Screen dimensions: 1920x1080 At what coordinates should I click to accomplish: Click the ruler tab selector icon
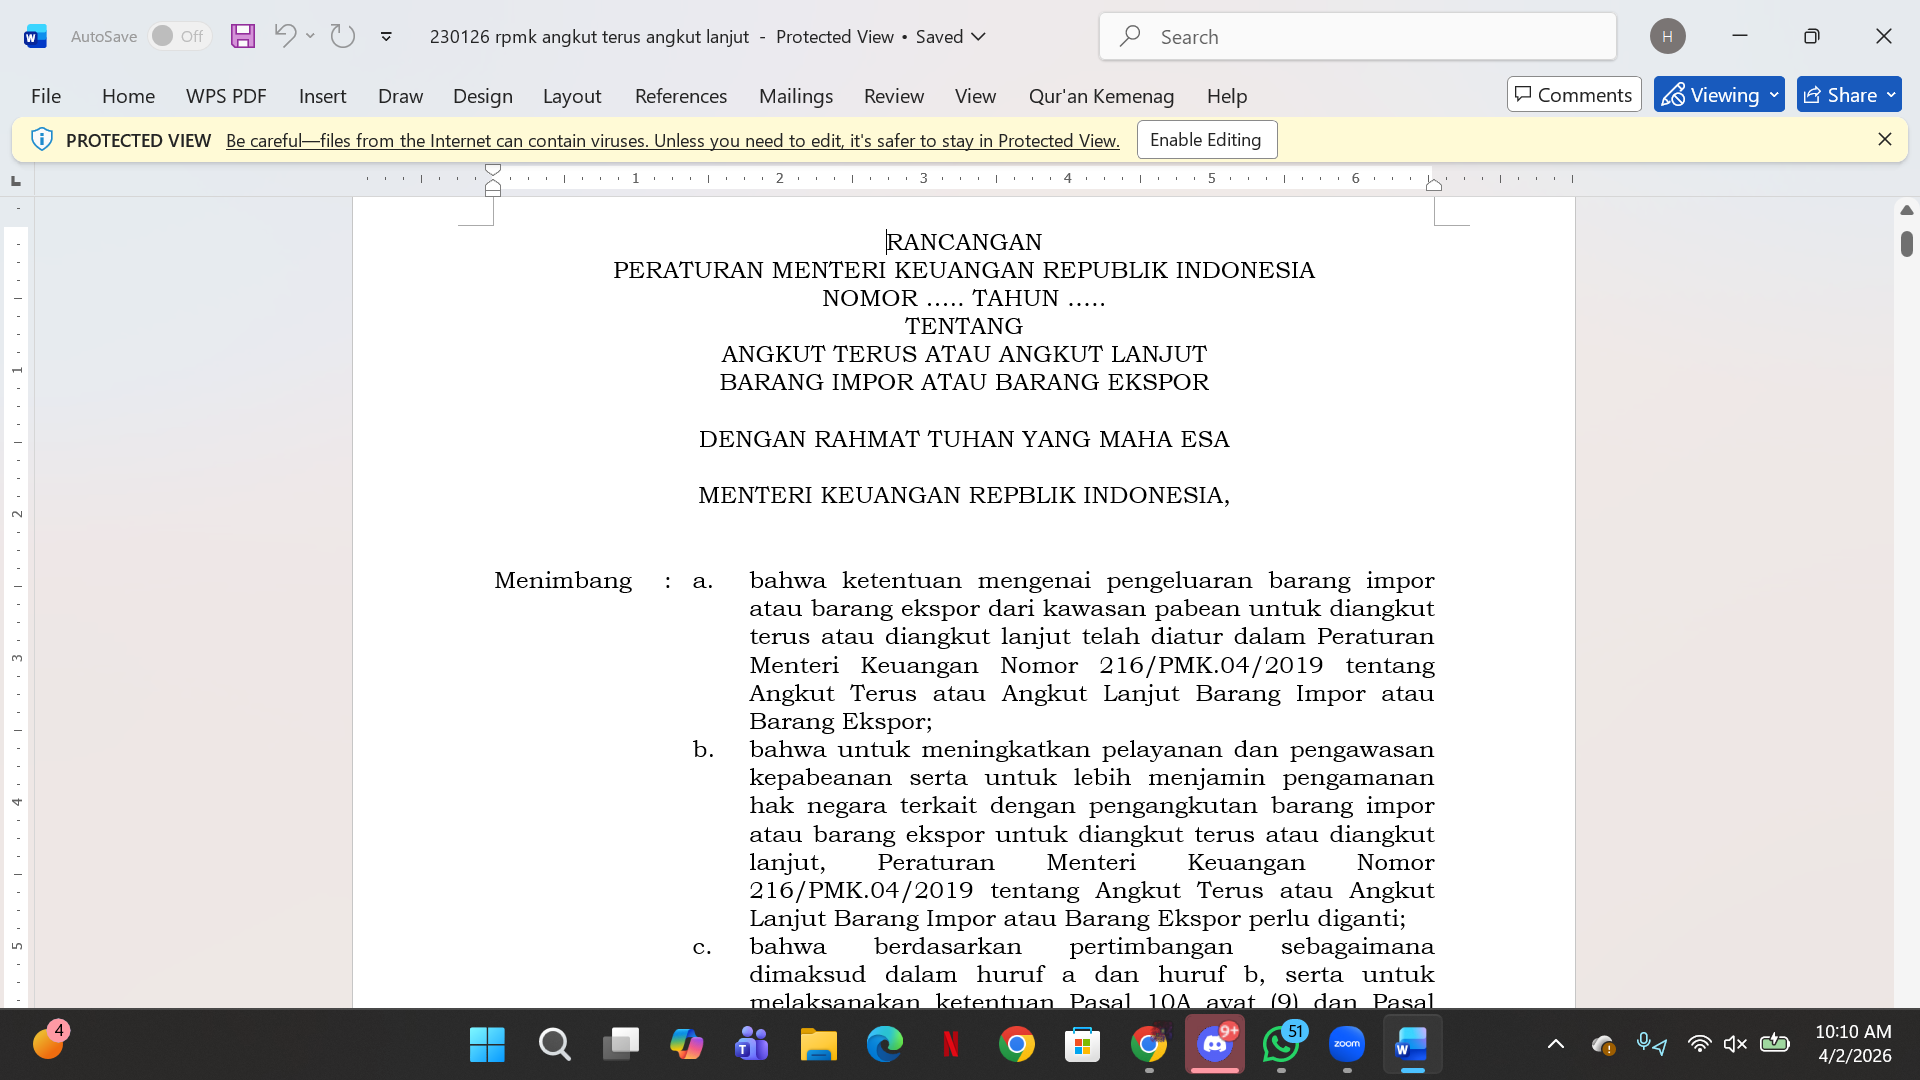[x=16, y=181]
